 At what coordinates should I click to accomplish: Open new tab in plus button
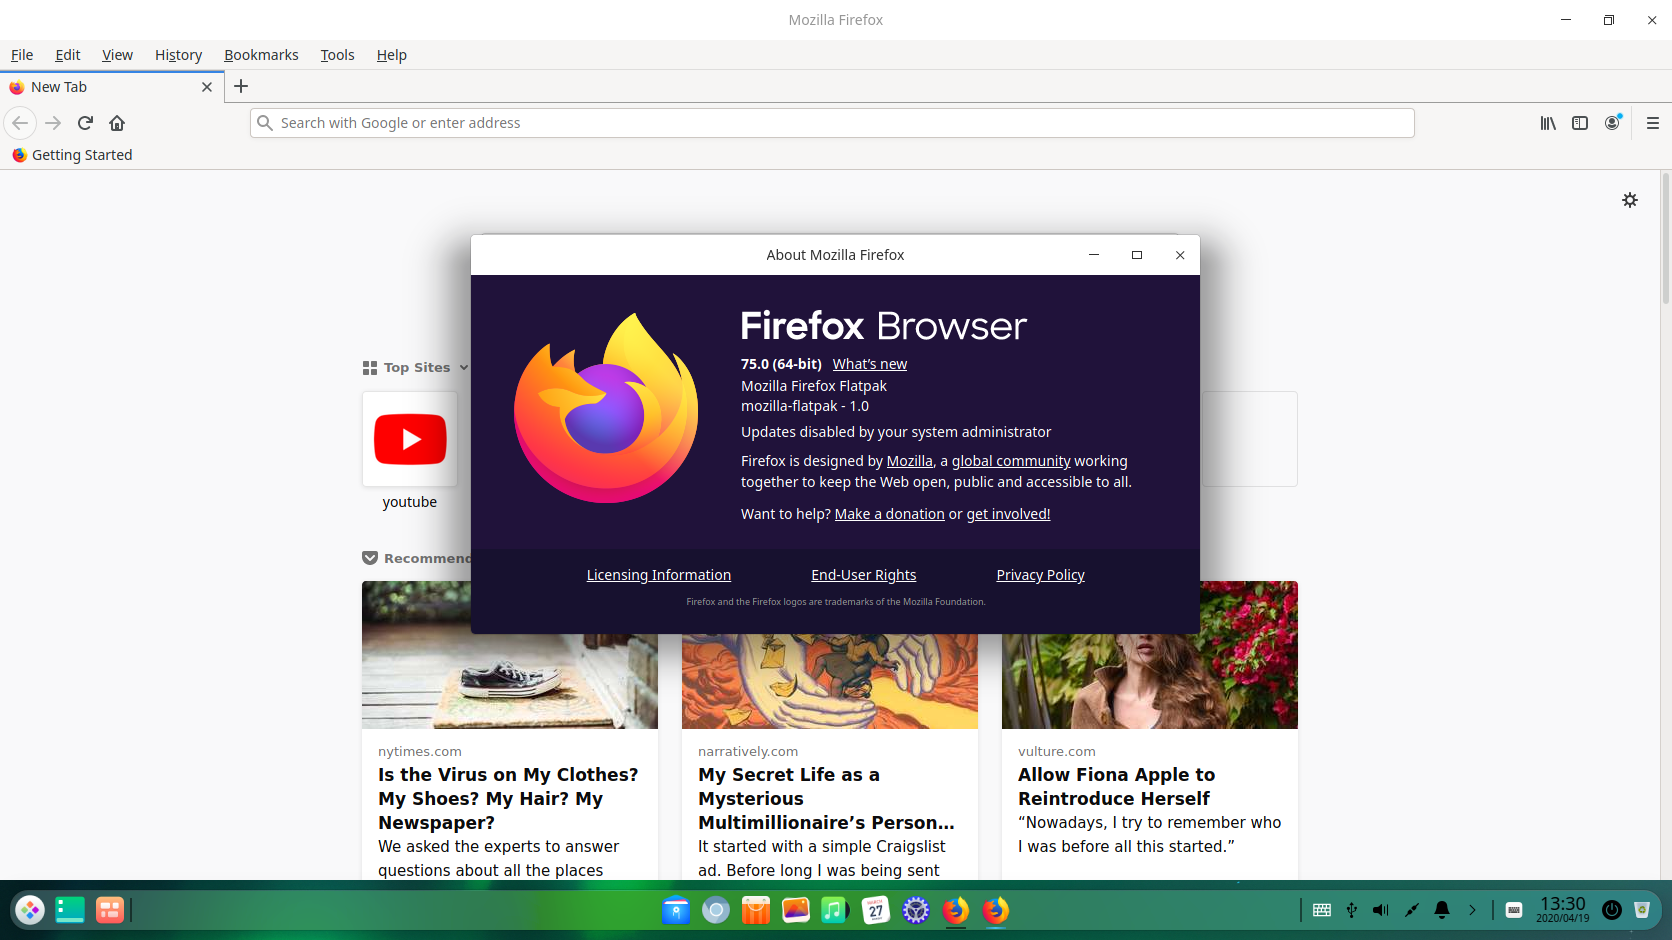coord(241,86)
